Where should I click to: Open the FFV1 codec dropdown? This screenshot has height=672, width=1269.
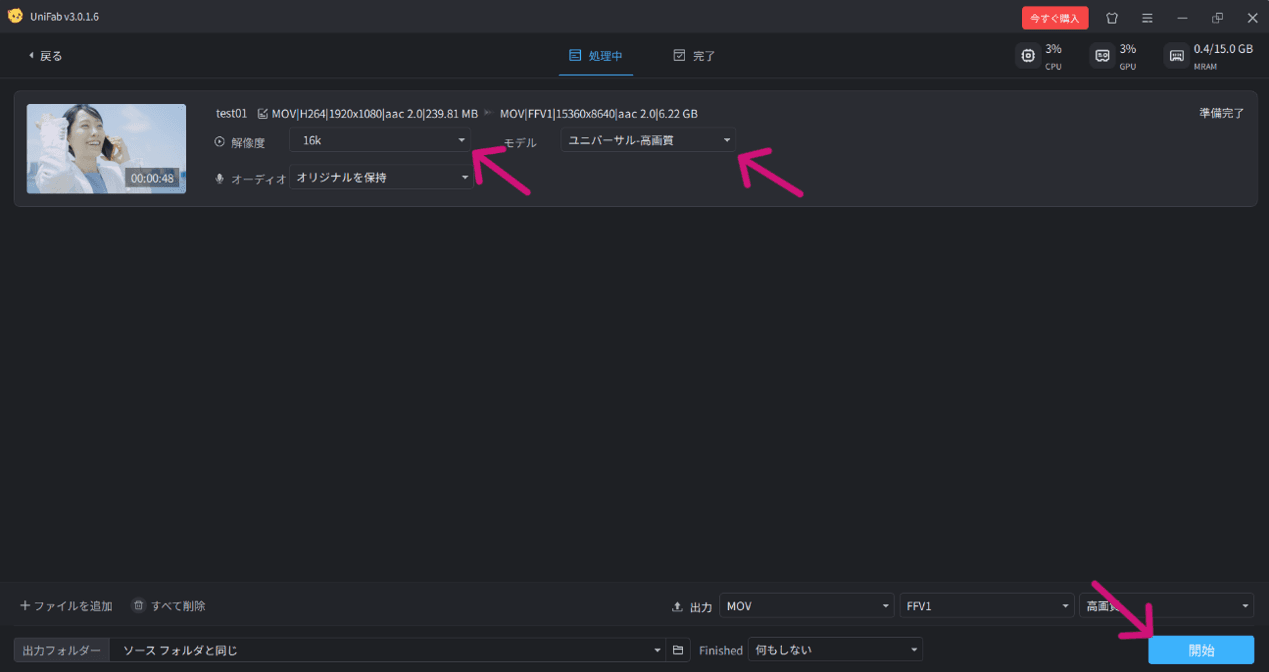point(987,606)
